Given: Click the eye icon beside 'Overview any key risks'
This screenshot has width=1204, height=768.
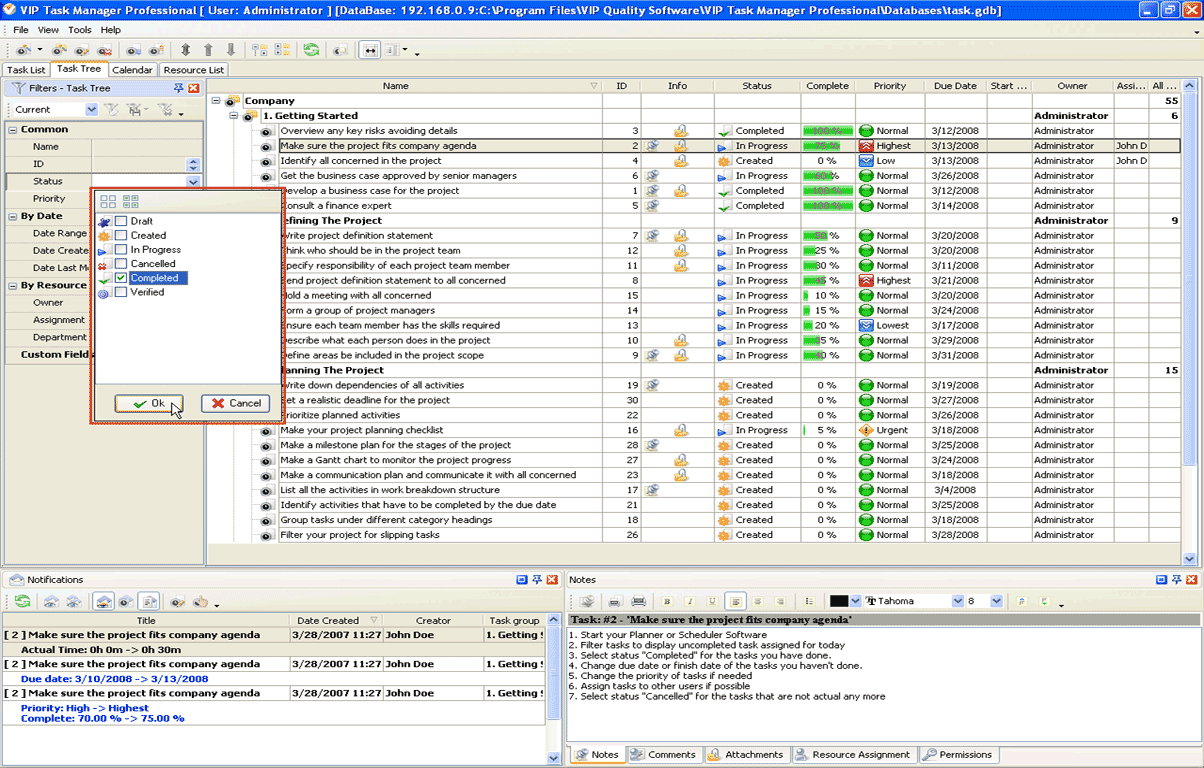Looking at the screenshot, I should (x=266, y=131).
